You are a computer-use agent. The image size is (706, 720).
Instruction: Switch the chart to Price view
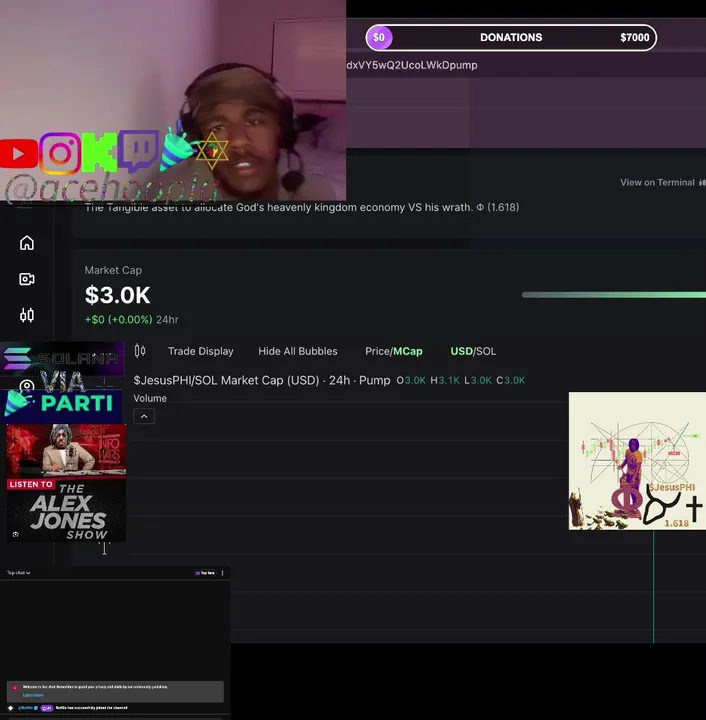(x=377, y=351)
